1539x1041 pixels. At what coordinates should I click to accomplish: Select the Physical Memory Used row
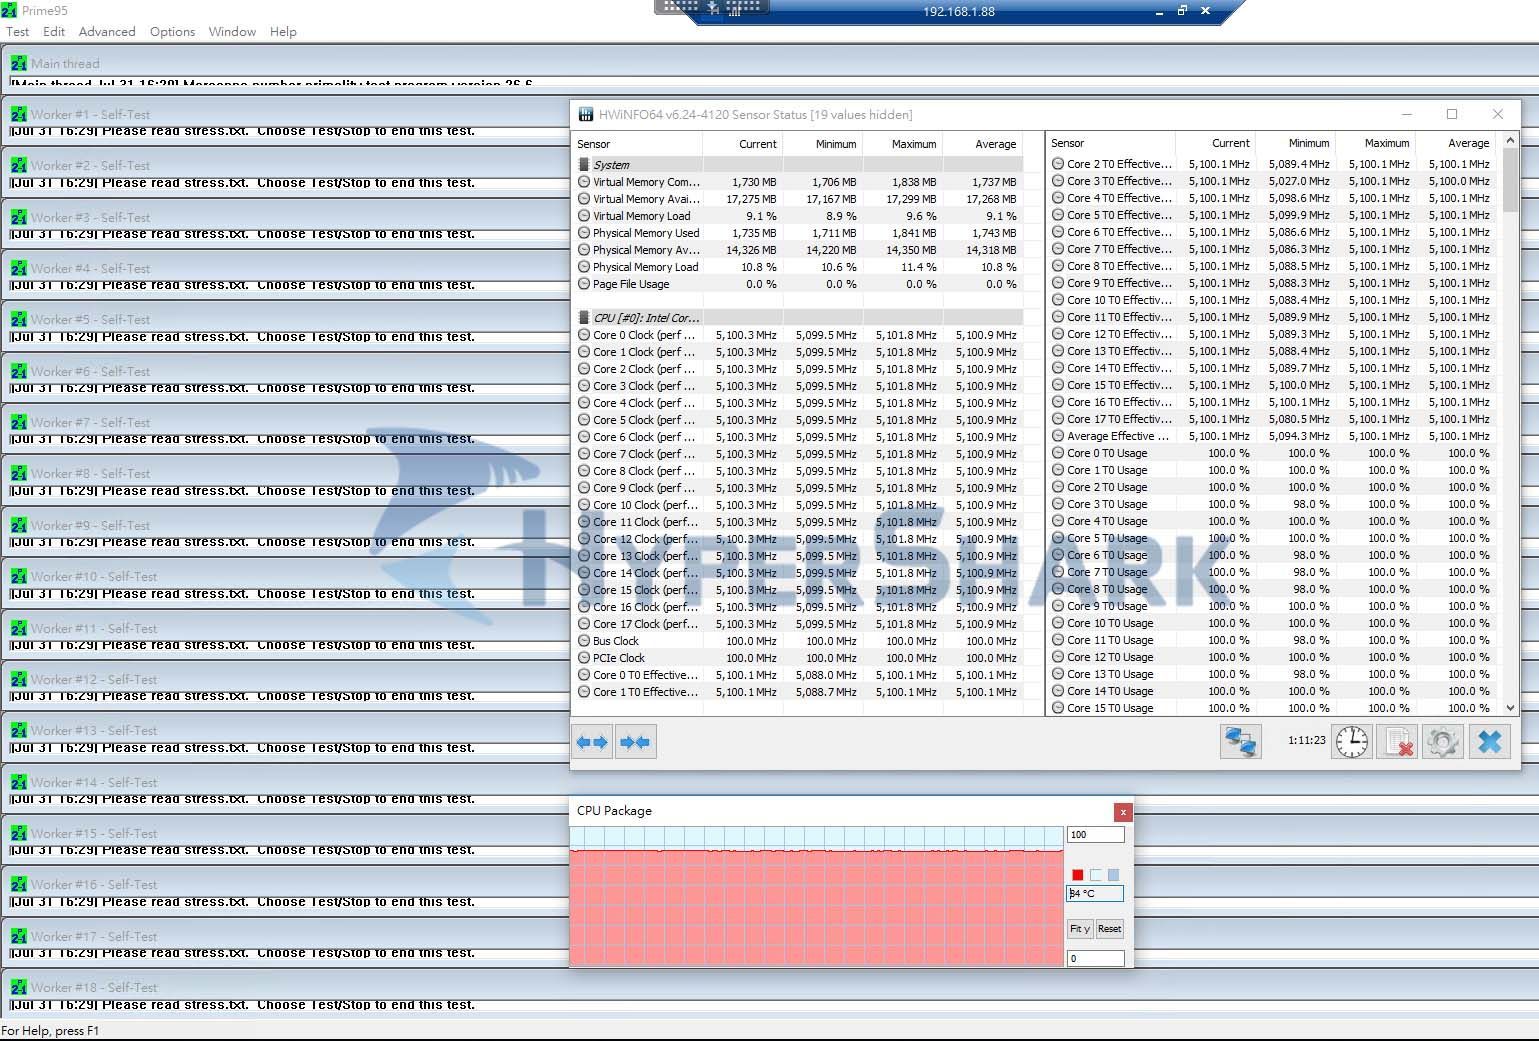pos(797,233)
